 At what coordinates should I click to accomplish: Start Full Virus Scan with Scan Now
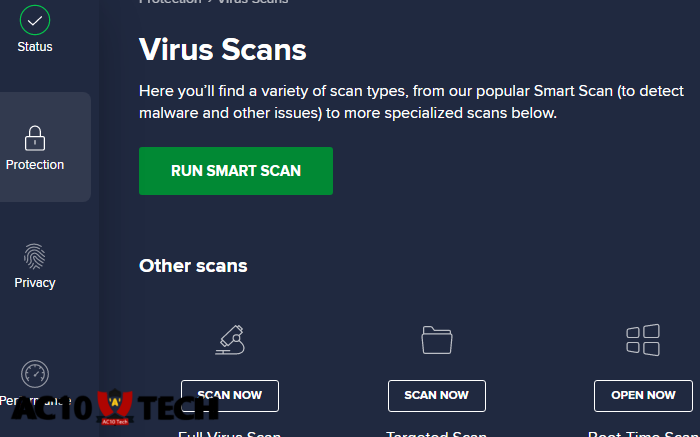click(230, 395)
